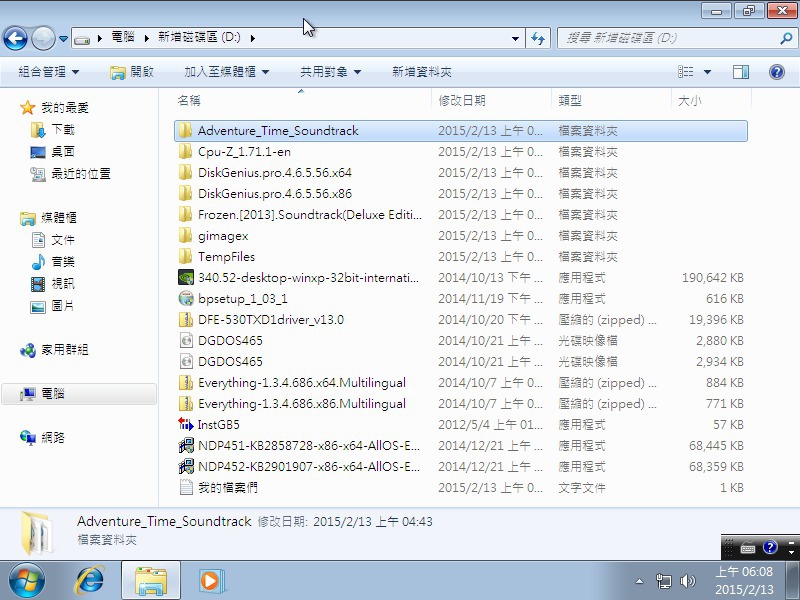Select the DFE-530TXD1driver_v13.0 zip icon
The width and height of the screenshot is (800, 600).
pos(186,319)
